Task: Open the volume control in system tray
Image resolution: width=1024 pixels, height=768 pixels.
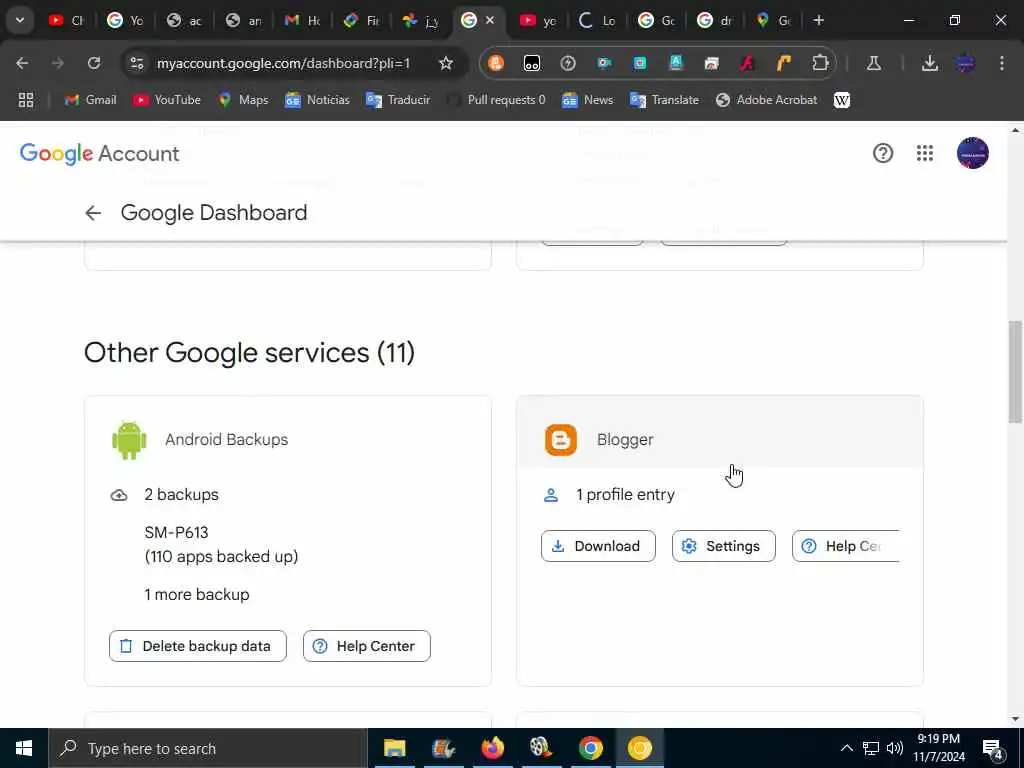Action: coord(895,748)
